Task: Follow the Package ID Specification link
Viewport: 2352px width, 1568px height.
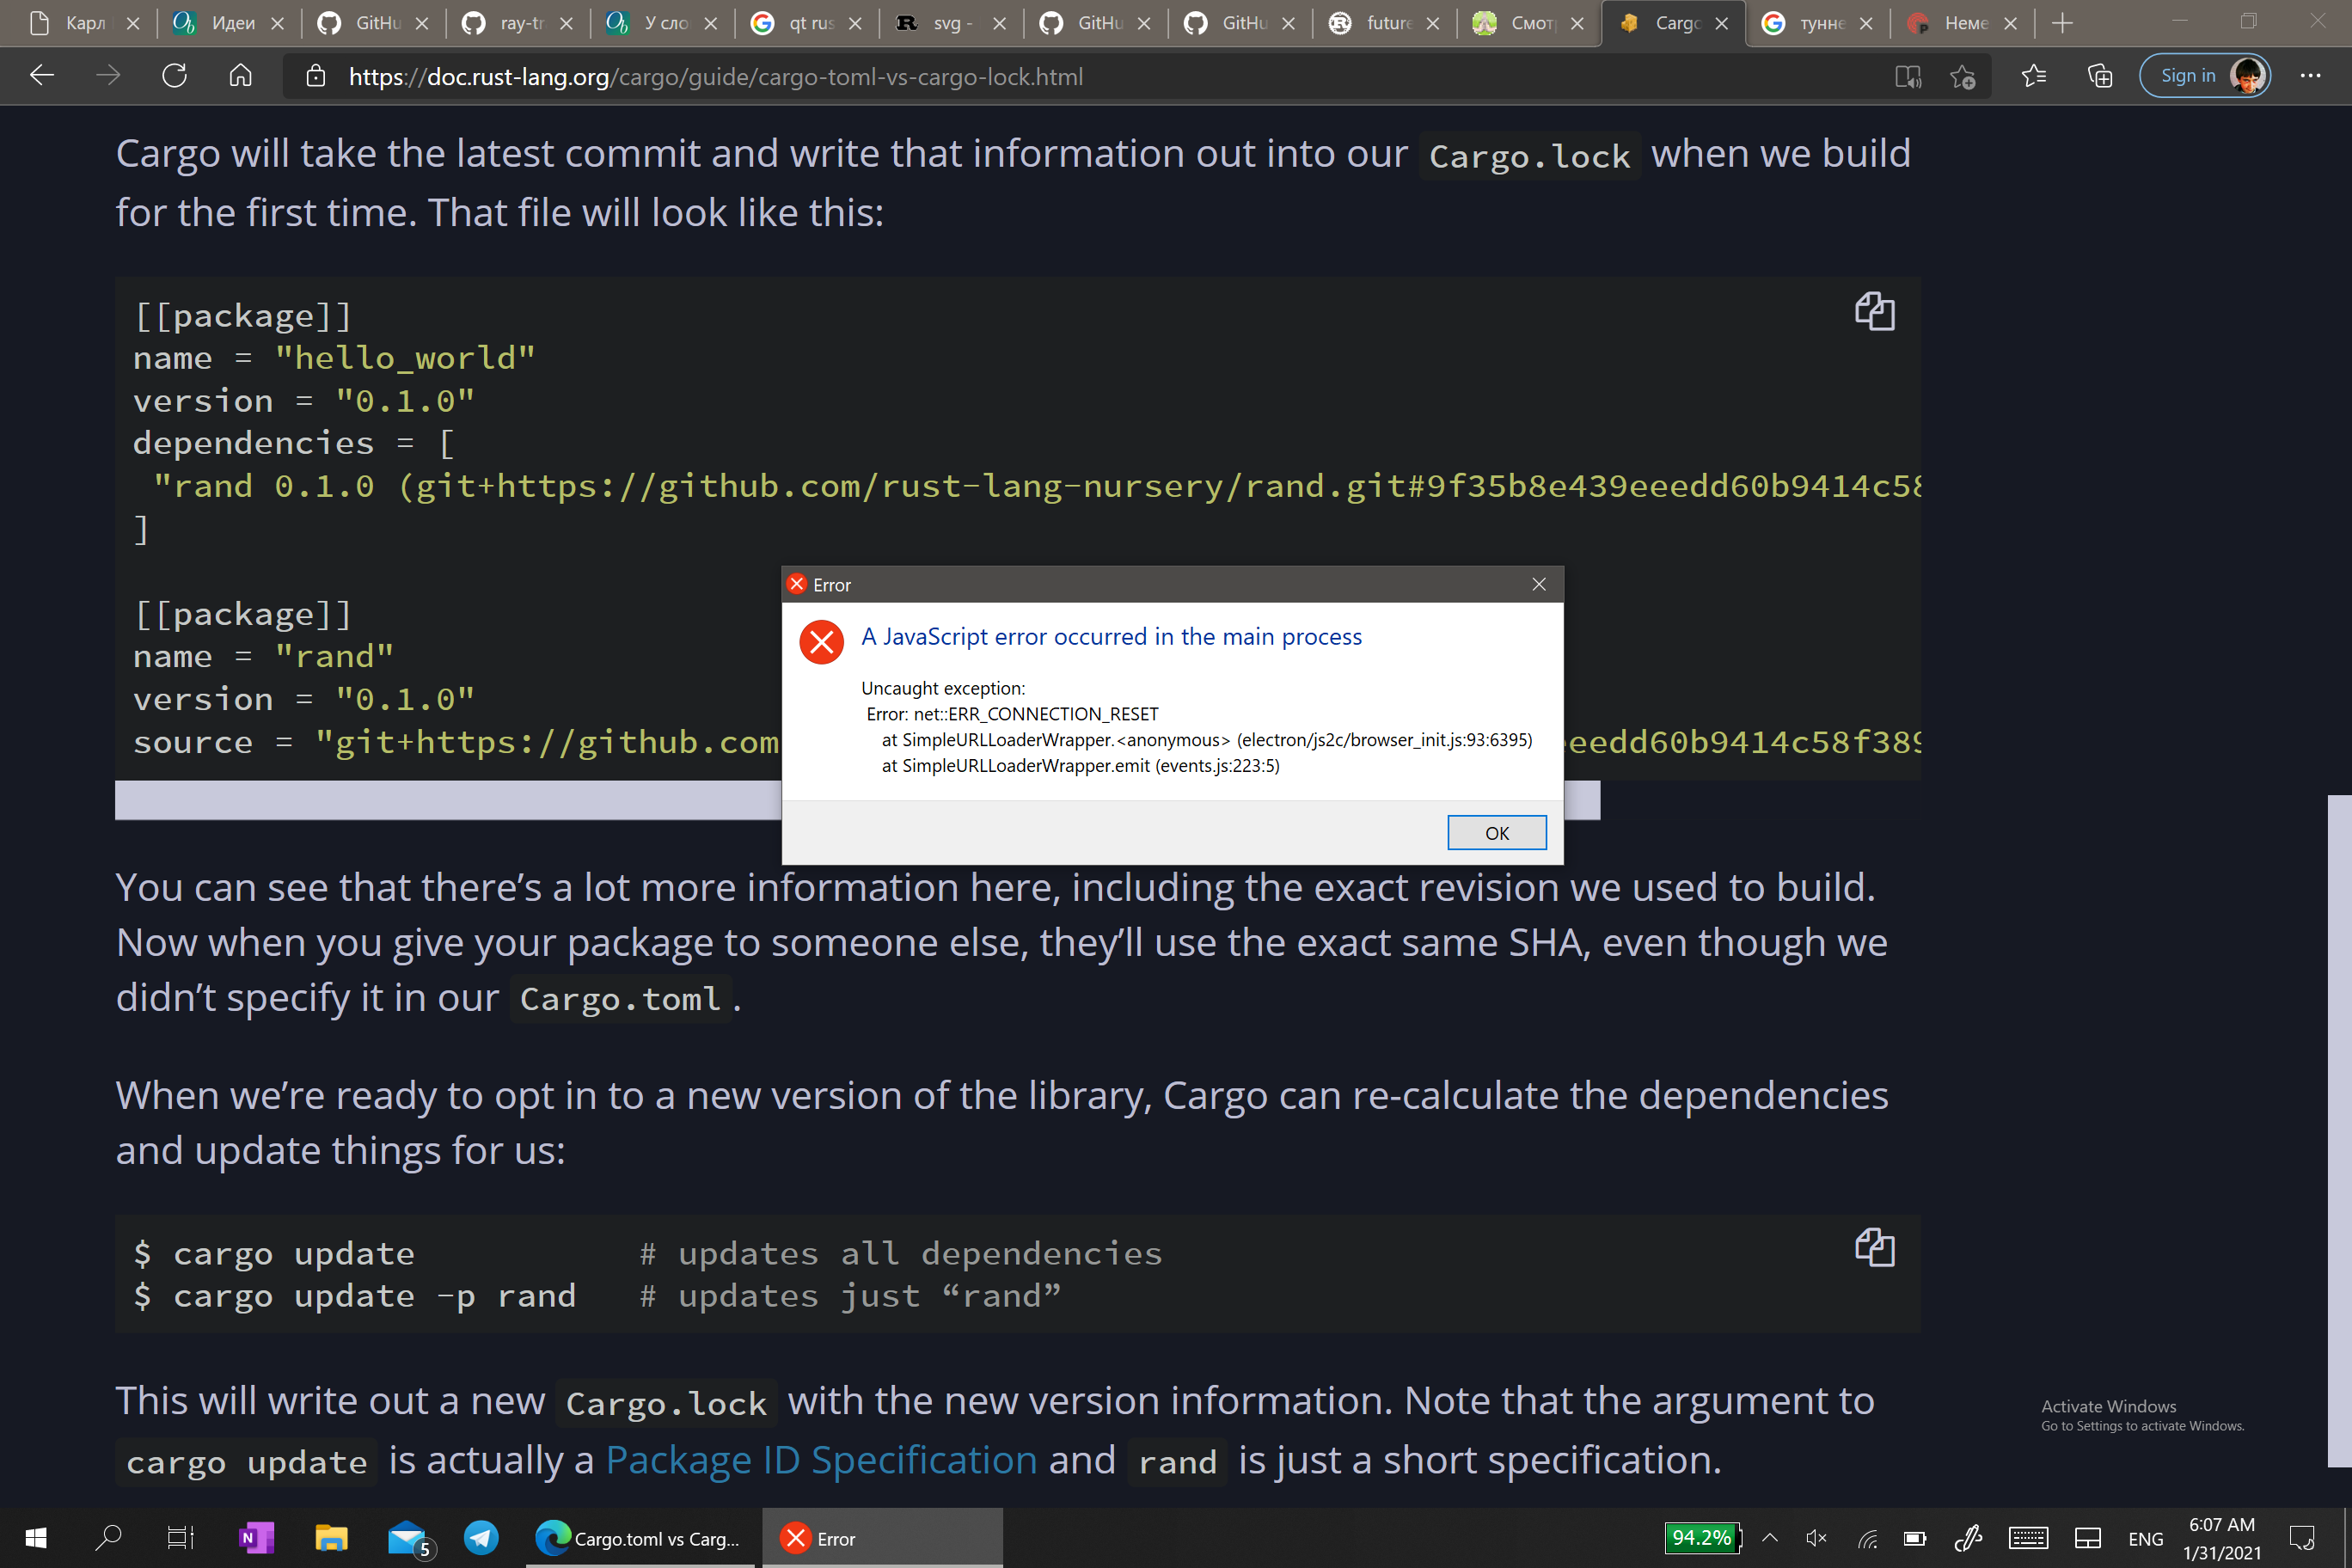Action: click(821, 1460)
